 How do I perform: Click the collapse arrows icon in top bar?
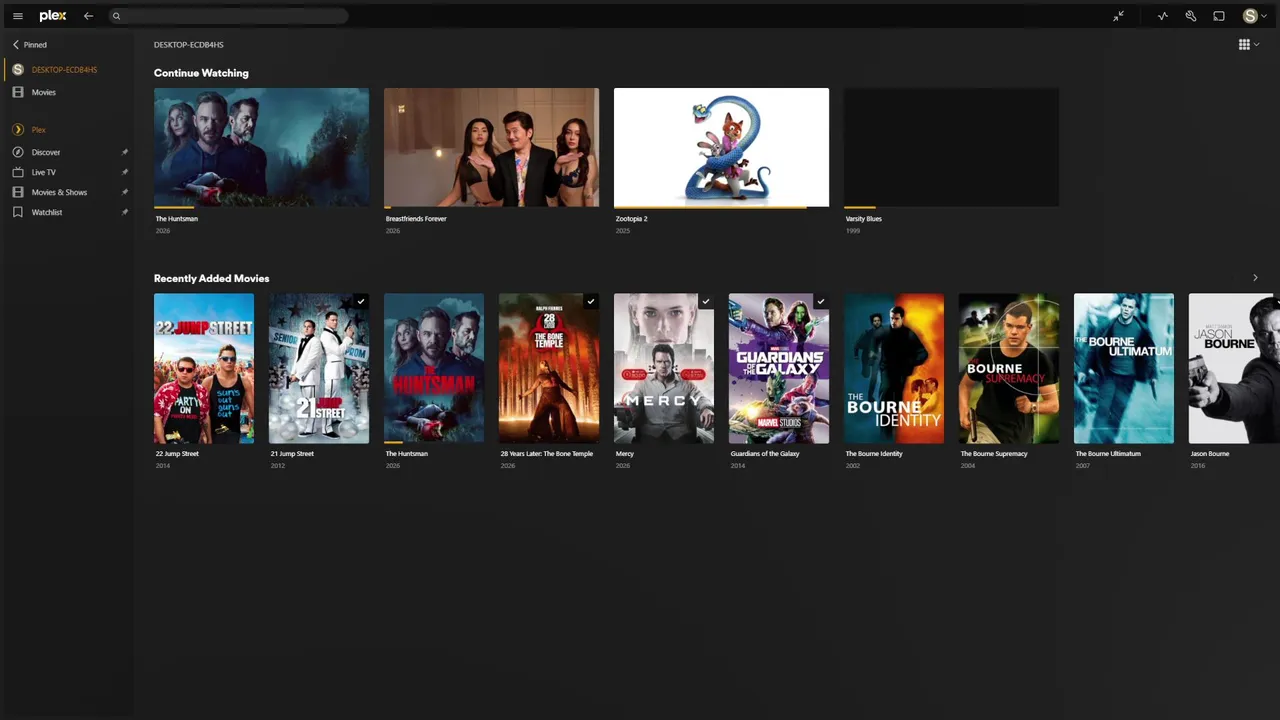pyautogui.click(x=1119, y=16)
